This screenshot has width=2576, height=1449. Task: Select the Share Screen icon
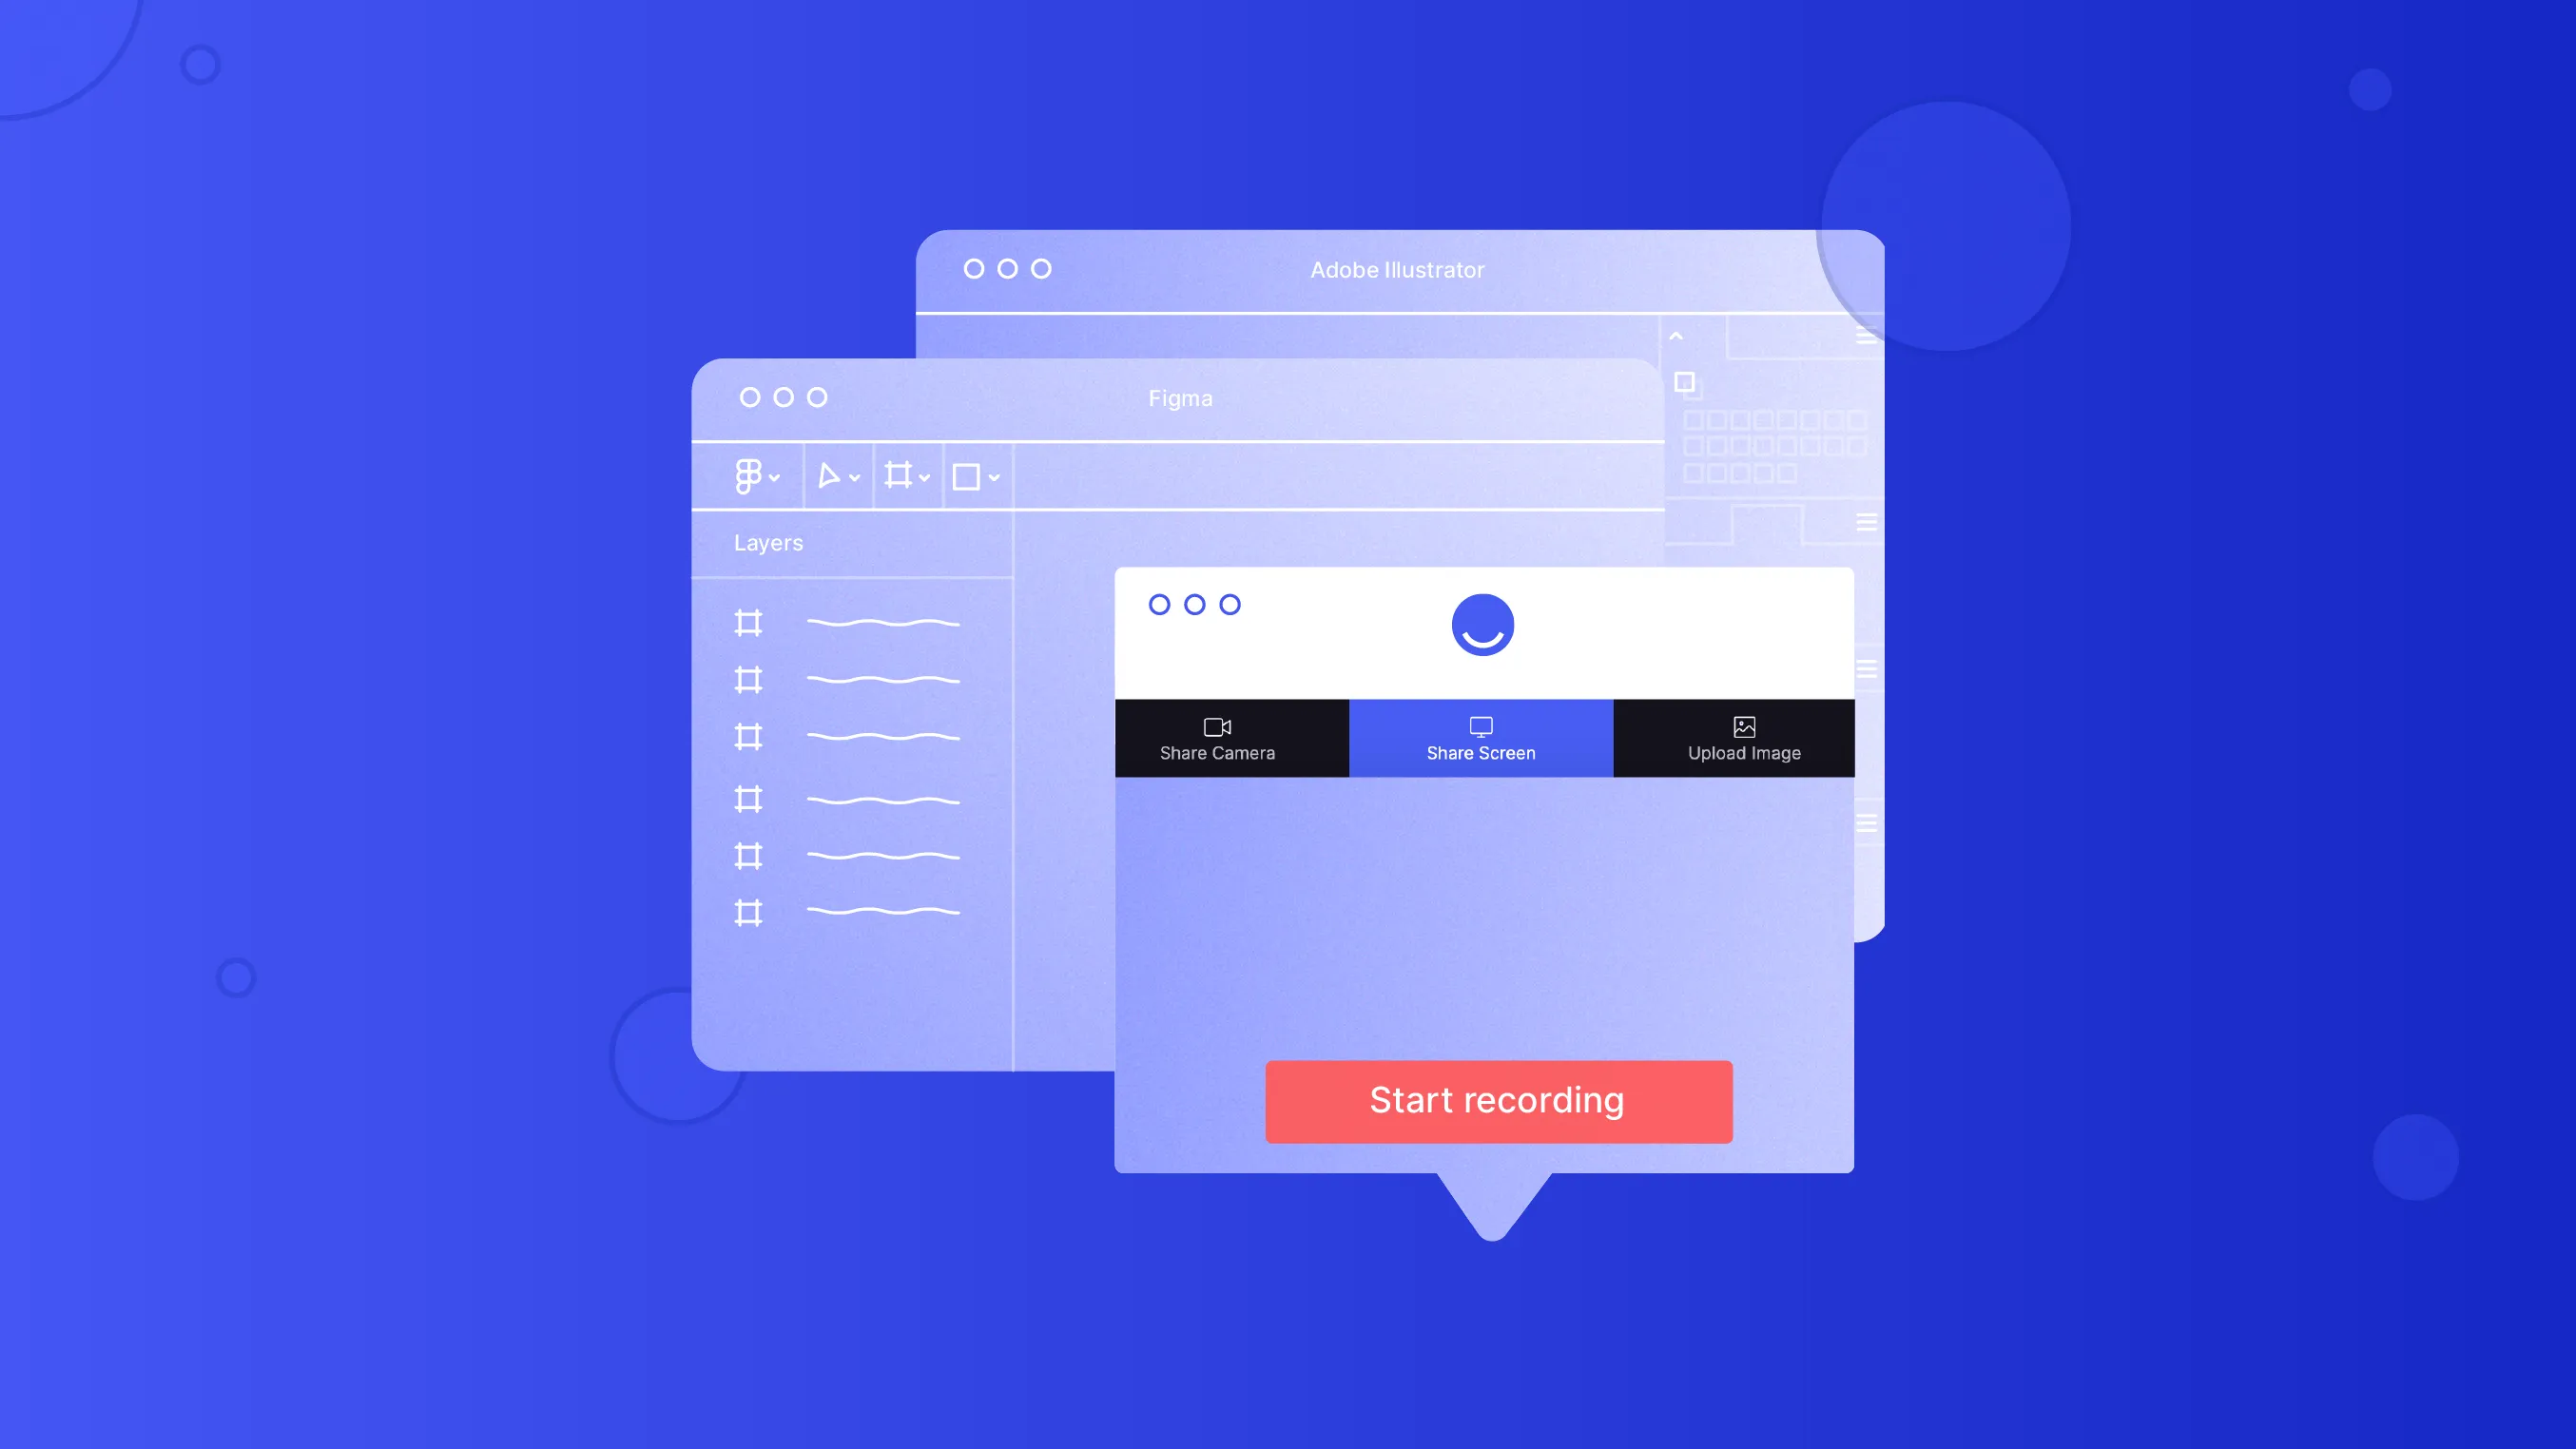tap(1481, 725)
